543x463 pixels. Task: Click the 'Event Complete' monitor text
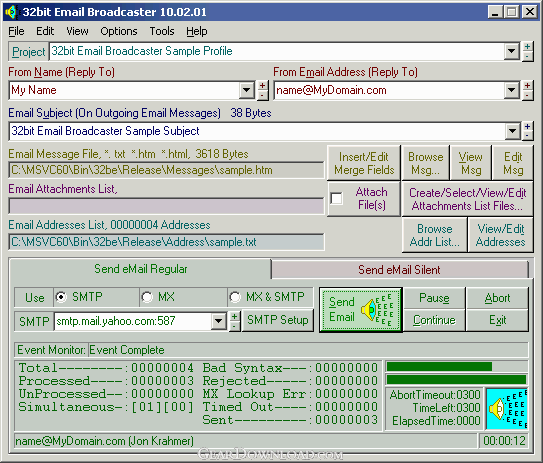[x=127, y=350]
